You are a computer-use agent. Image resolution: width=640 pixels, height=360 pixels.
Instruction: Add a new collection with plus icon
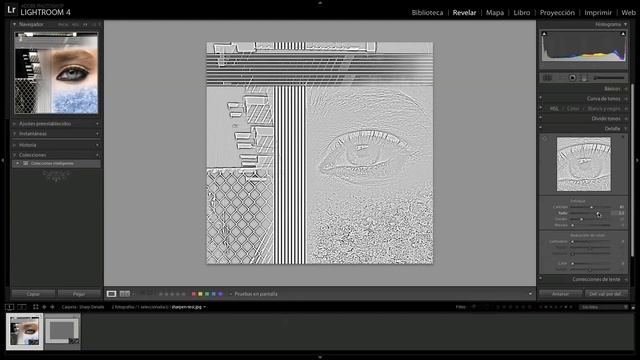(97, 155)
